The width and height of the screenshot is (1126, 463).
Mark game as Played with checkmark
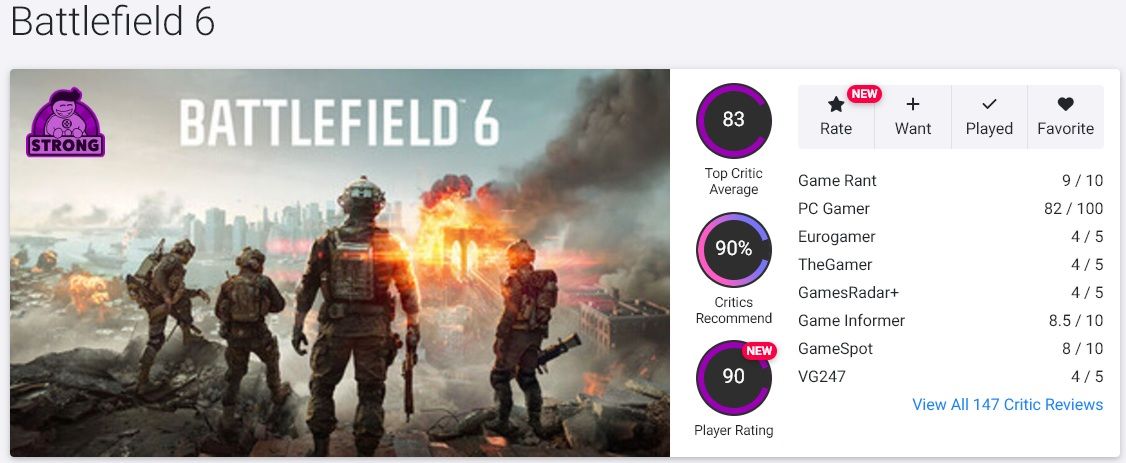point(989,105)
